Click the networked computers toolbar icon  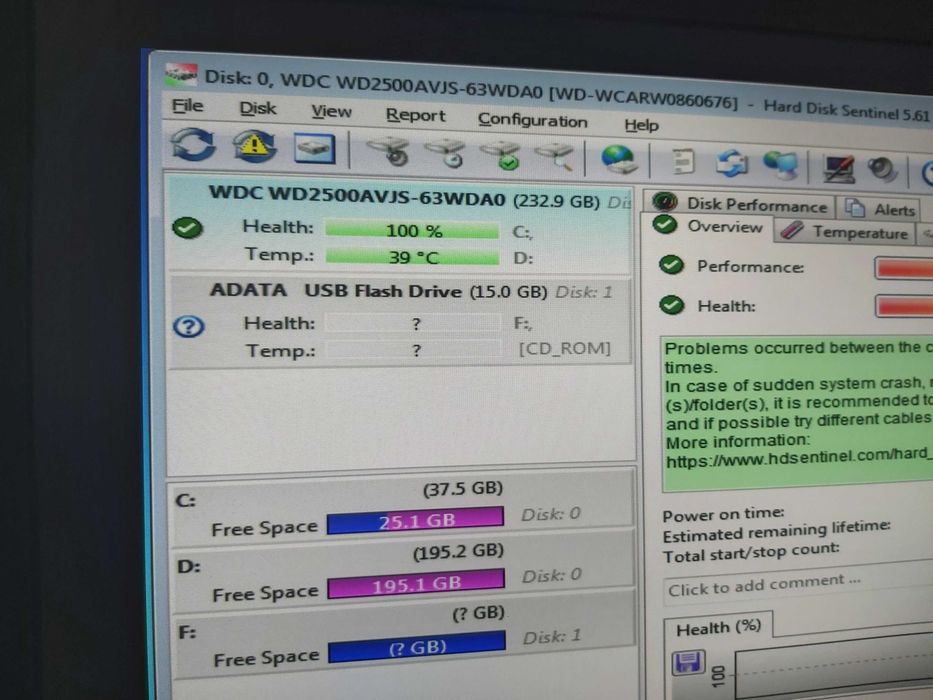point(781,165)
